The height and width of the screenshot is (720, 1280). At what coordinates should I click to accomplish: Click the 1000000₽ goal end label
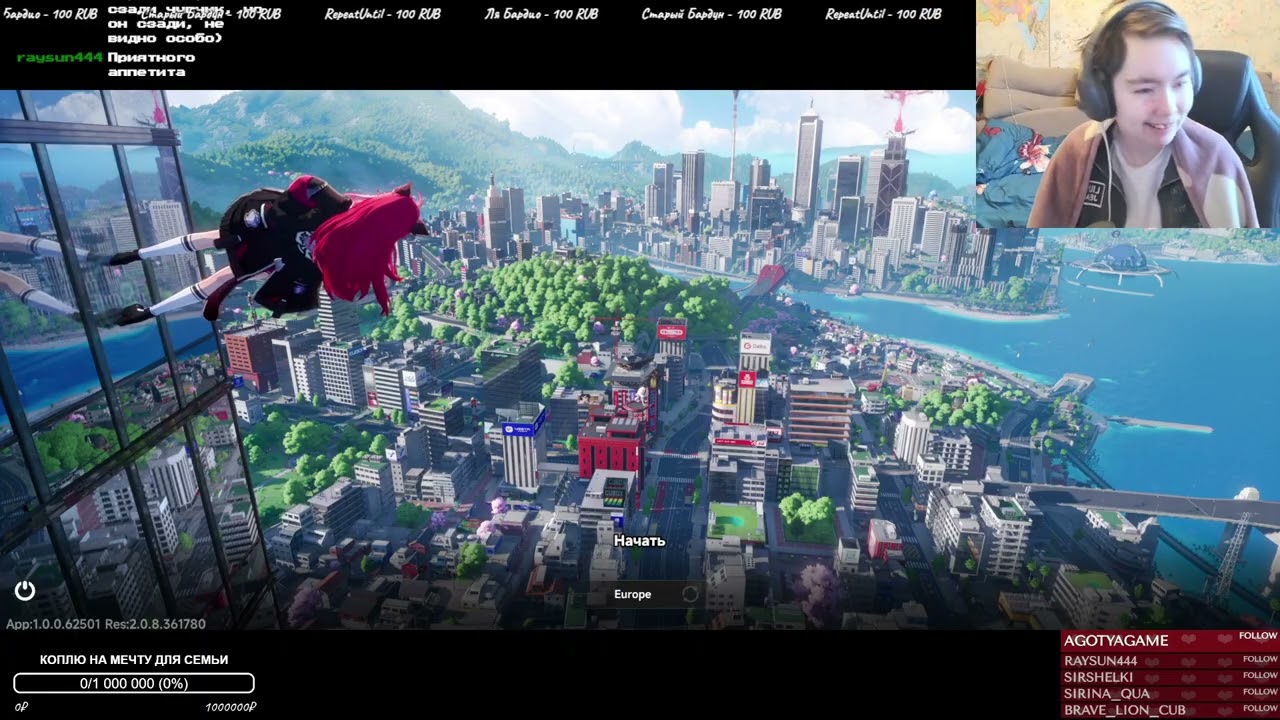tap(231, 707)
